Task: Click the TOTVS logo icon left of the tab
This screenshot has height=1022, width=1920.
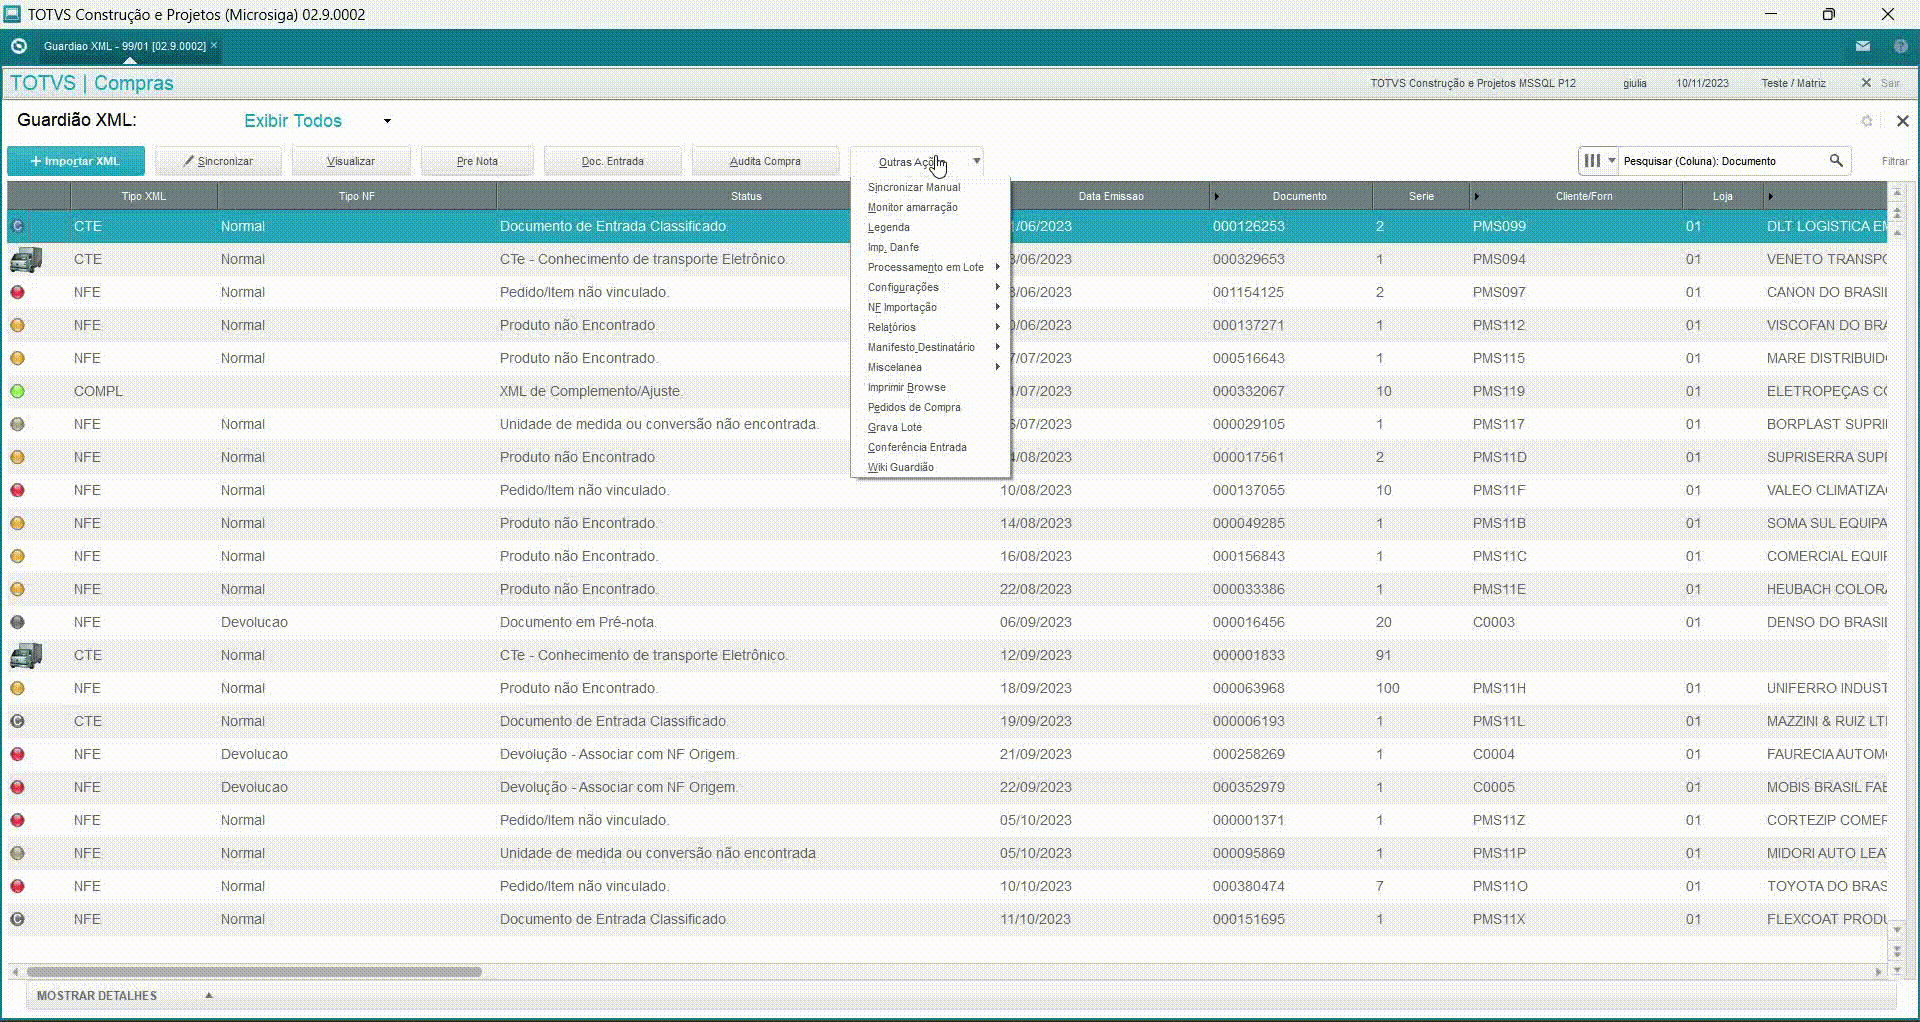Action: [18, 46]
